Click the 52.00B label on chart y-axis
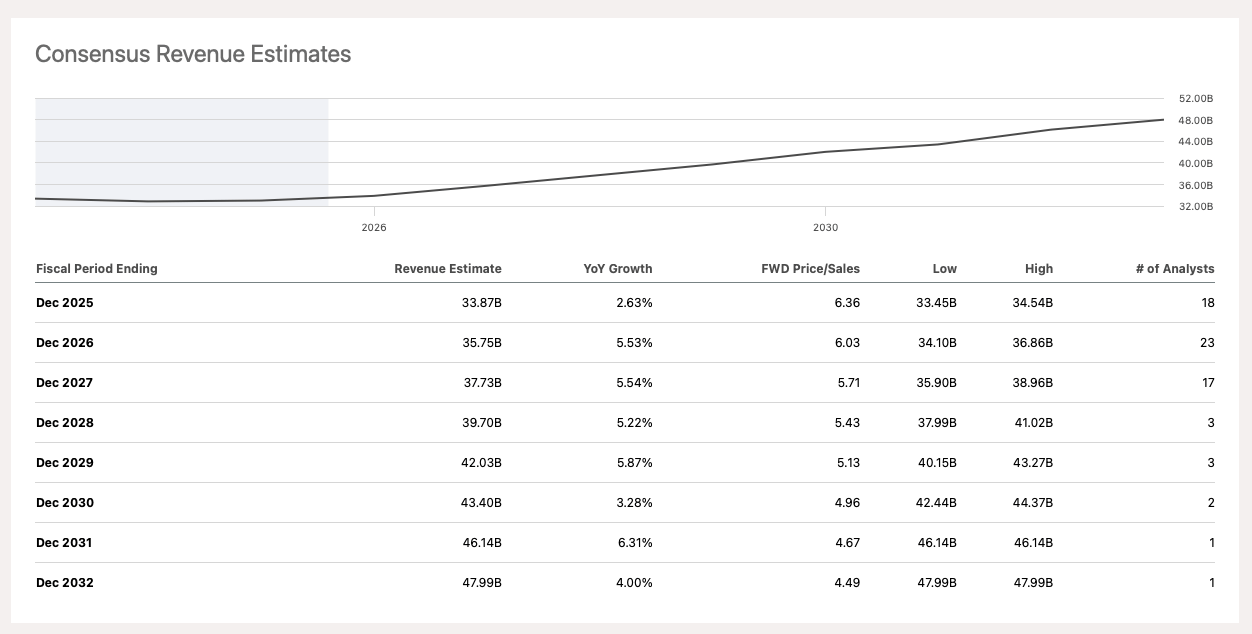The height and width of the screenshot is (634, 1252). tap(1196, 99)
